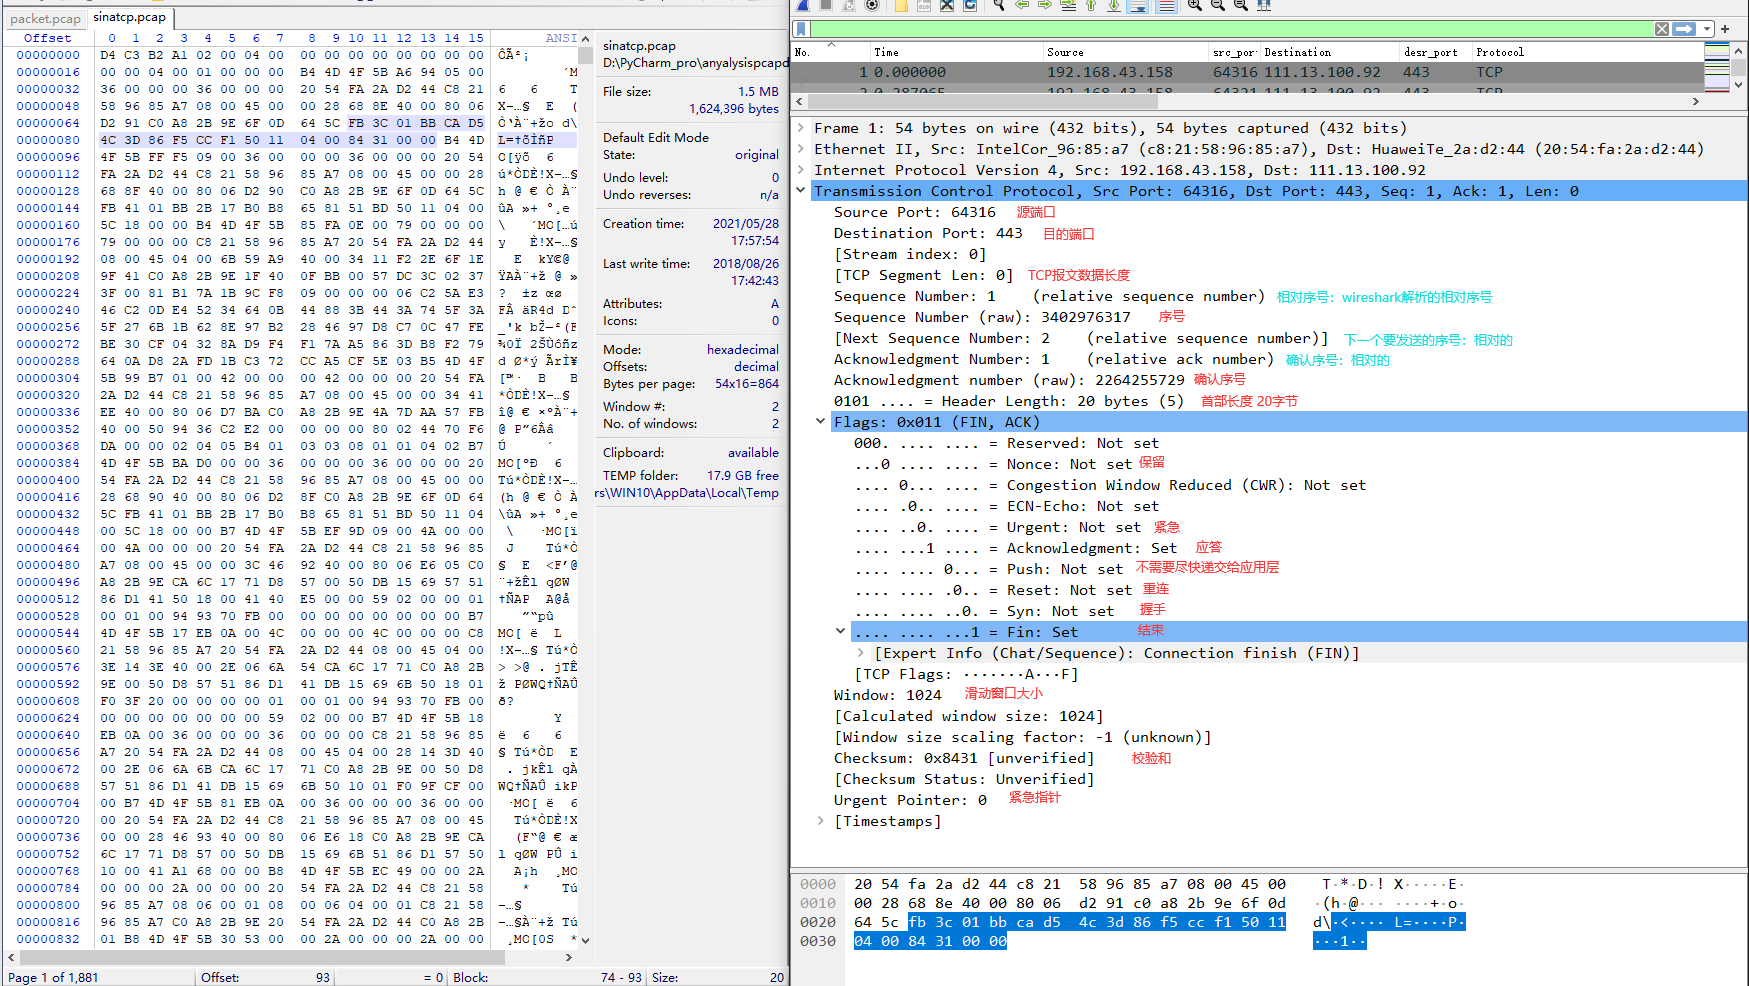The width and height of the screenshot is (1749, 986).
Task: Go to last packet down-arrow icon
Action: click(1114, 5)
